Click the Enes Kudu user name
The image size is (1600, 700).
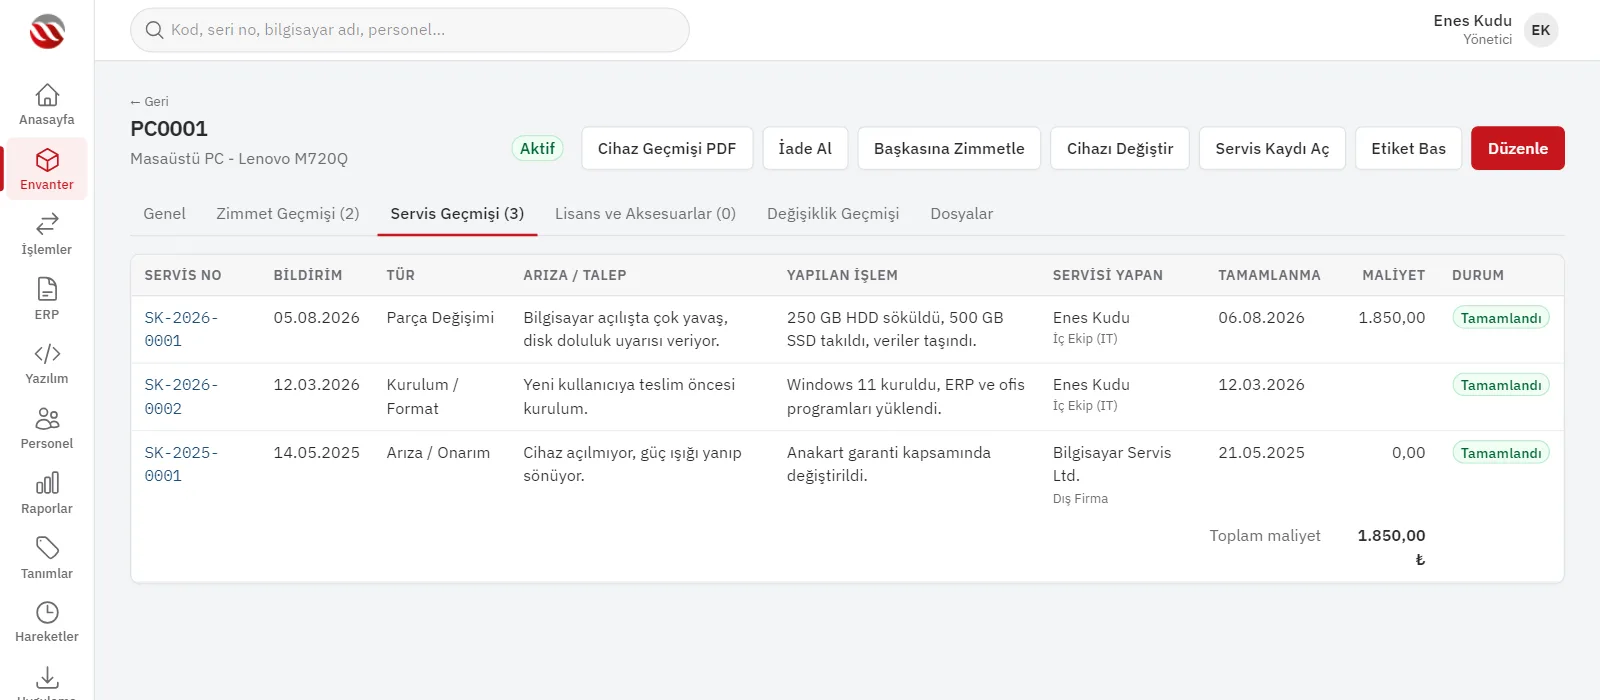click(1472, 20)
